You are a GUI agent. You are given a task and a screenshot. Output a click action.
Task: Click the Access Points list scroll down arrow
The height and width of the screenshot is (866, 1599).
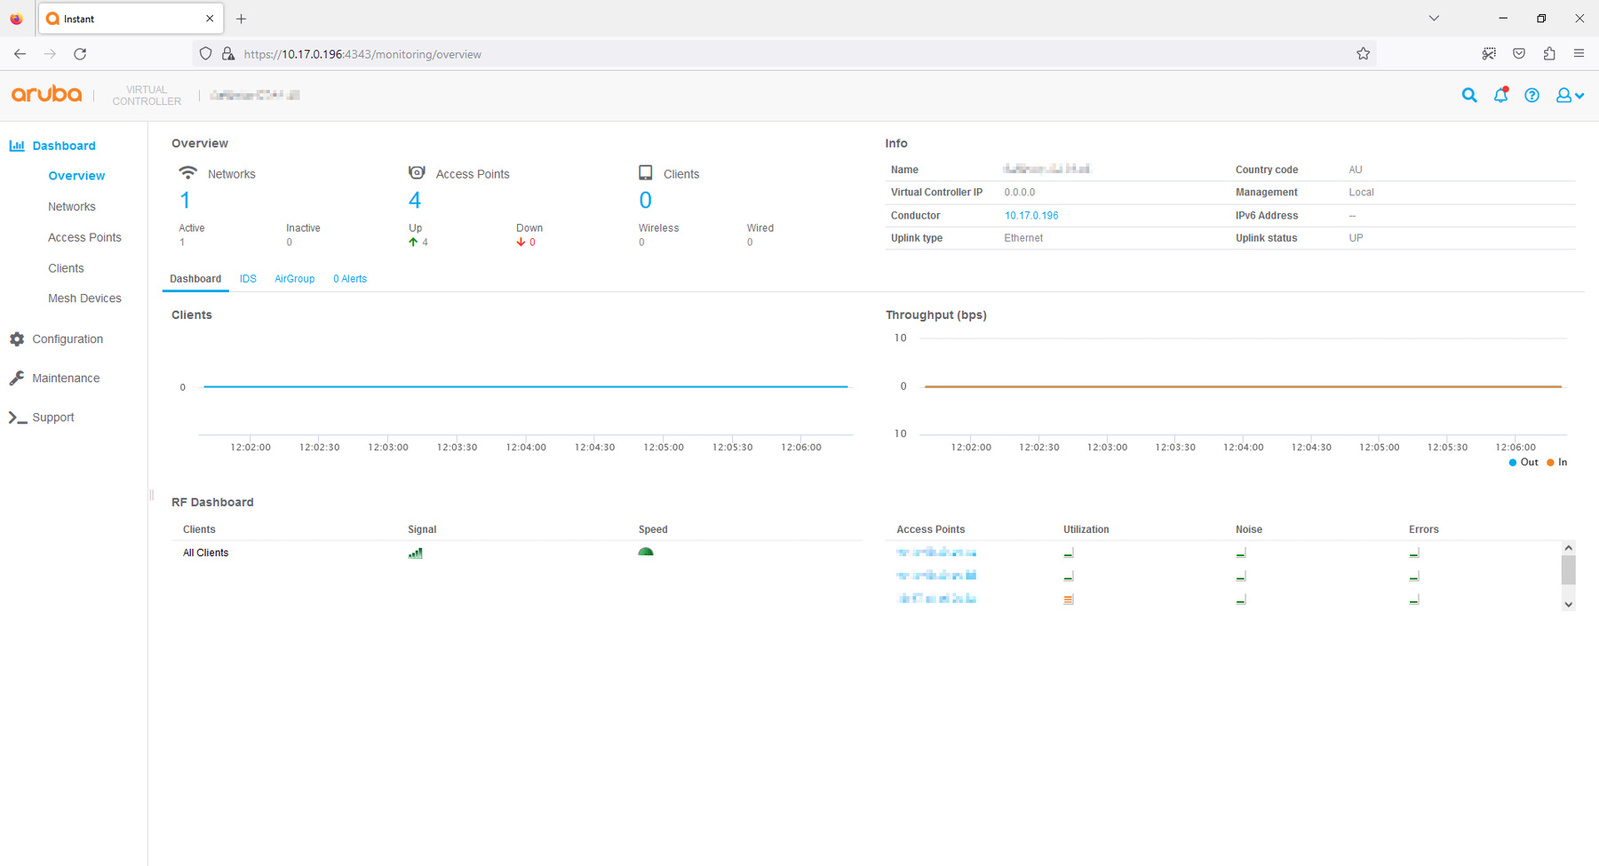[x=1568, y=604]
